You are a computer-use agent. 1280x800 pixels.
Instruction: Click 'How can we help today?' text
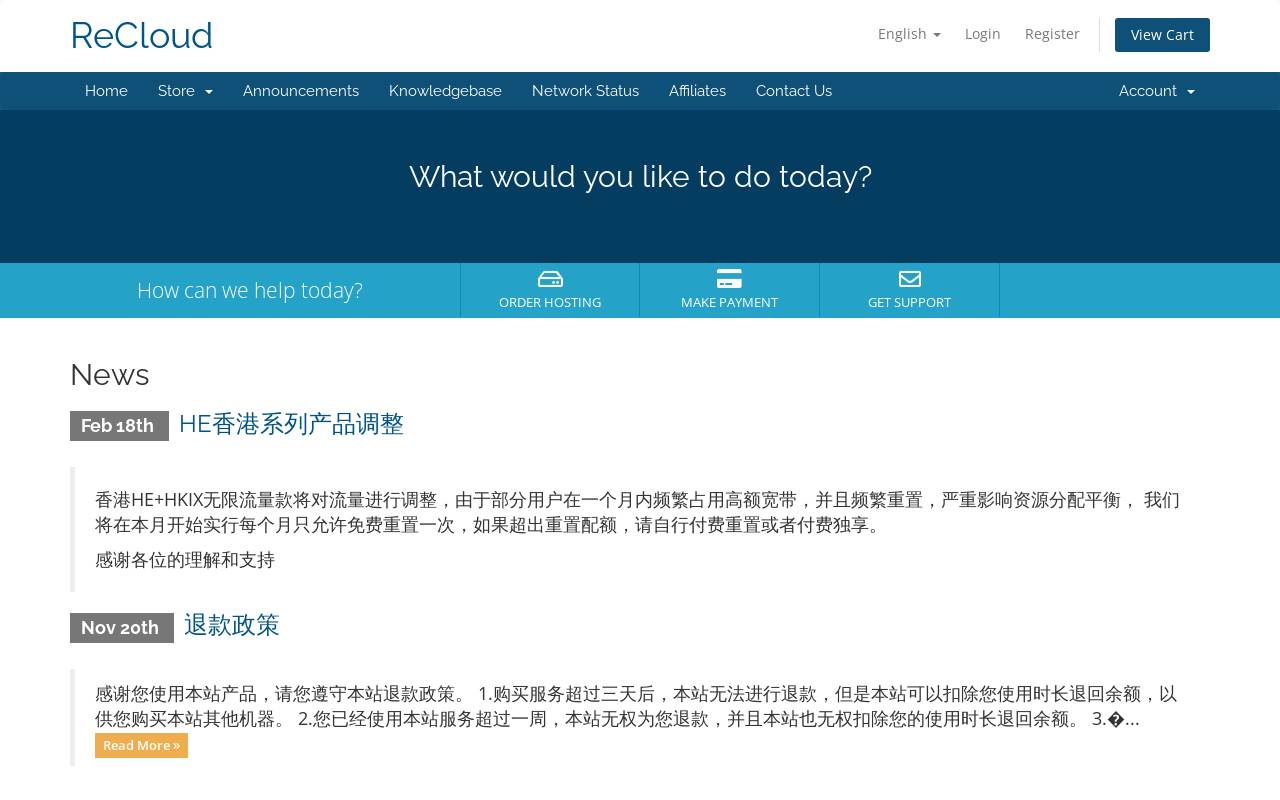click(250, 290)
